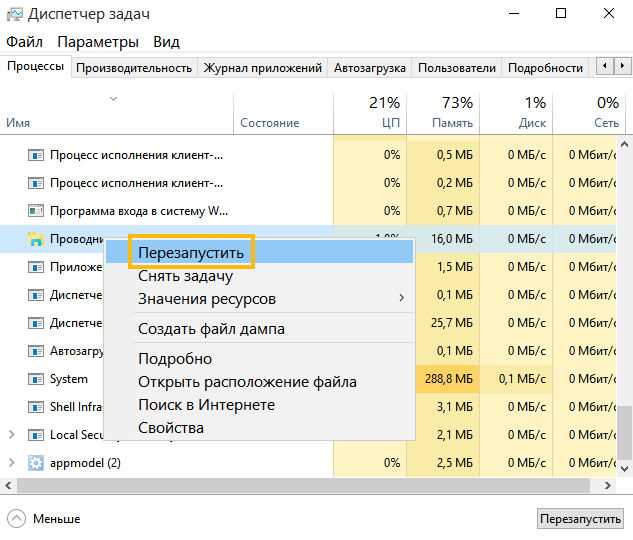Click the horizontal scrollbar left arrow

[x=8, y=485]
